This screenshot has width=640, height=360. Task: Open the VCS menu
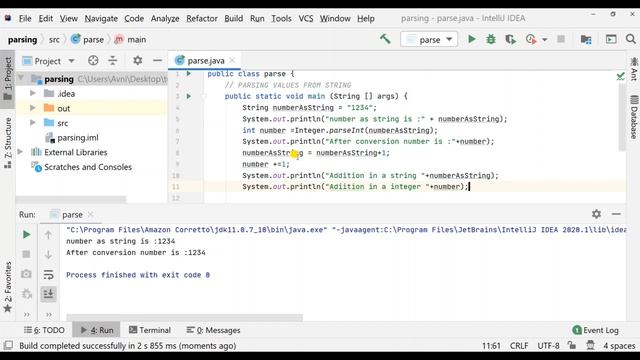click(306, 18)
